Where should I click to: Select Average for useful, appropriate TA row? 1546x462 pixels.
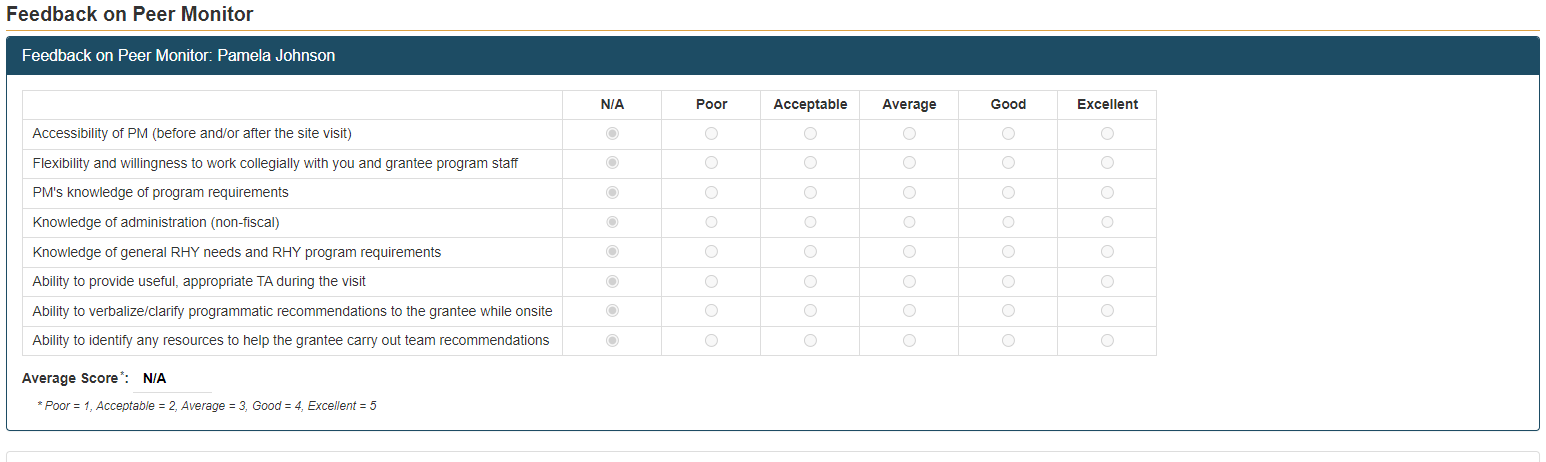(x=909, y=282)
